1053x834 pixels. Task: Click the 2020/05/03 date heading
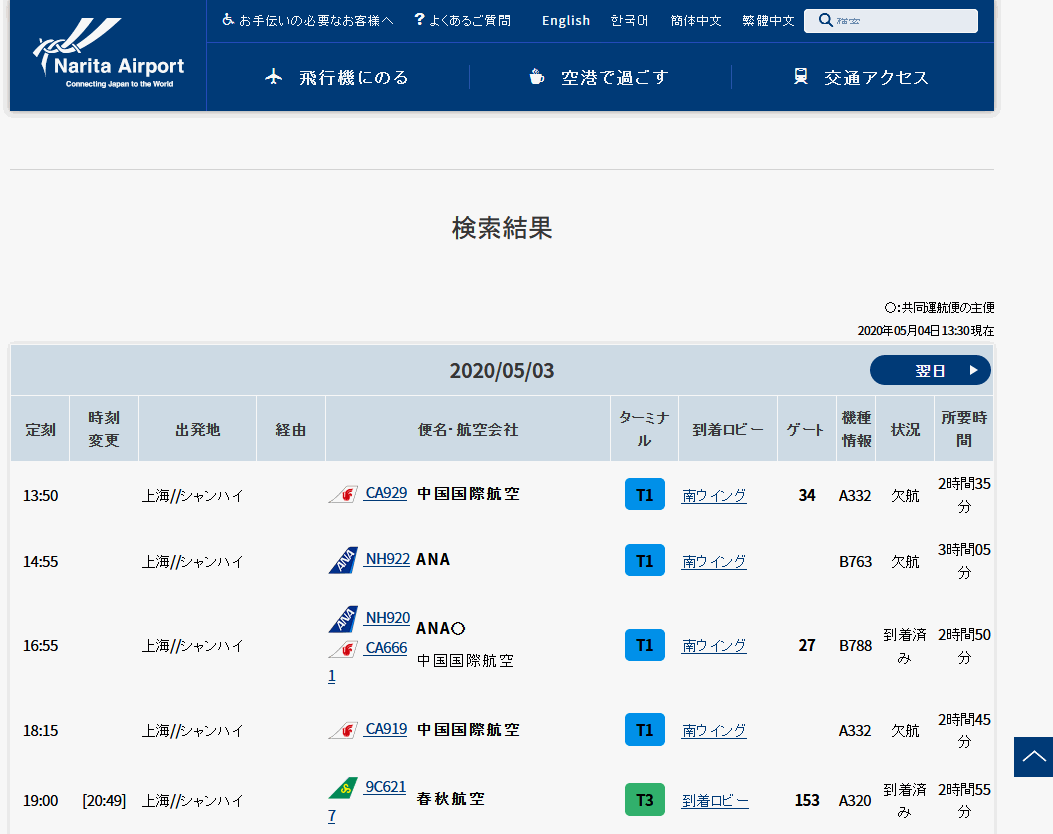502,371
